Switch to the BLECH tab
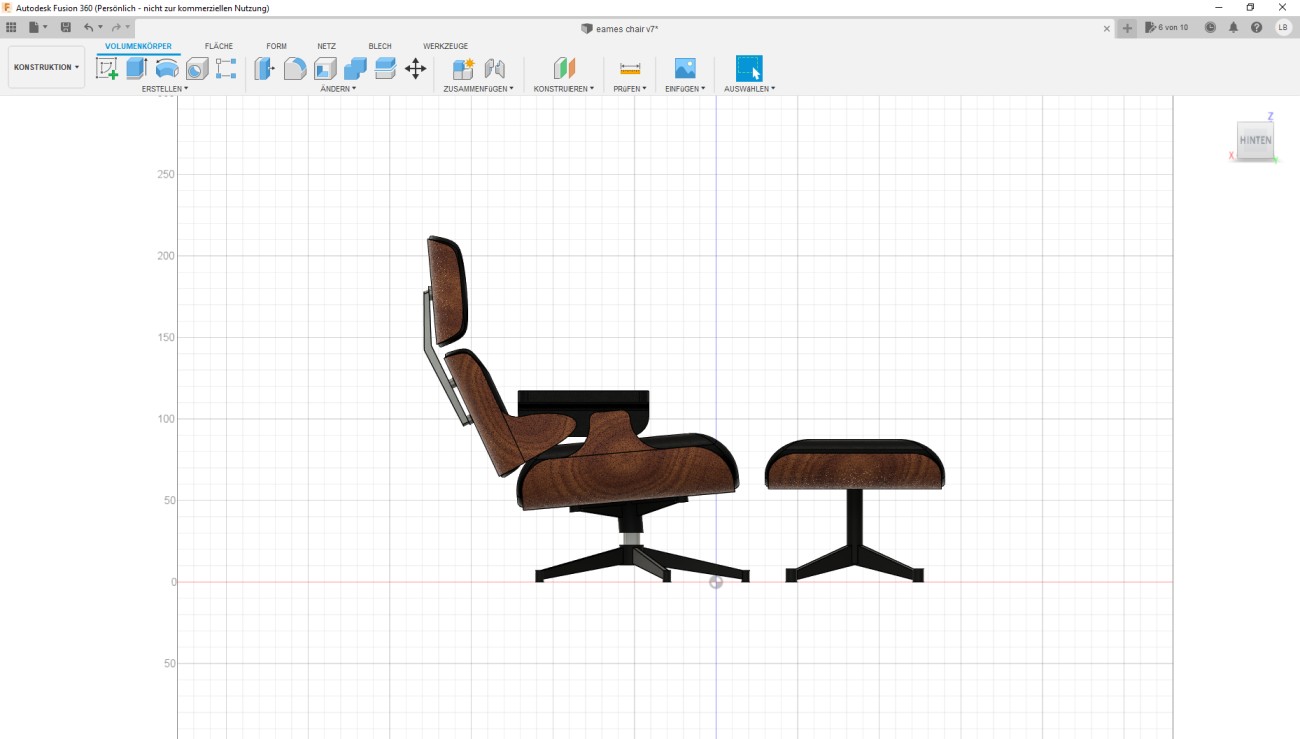The height and width of the screenshot is (739, 1300). [380, 46]
